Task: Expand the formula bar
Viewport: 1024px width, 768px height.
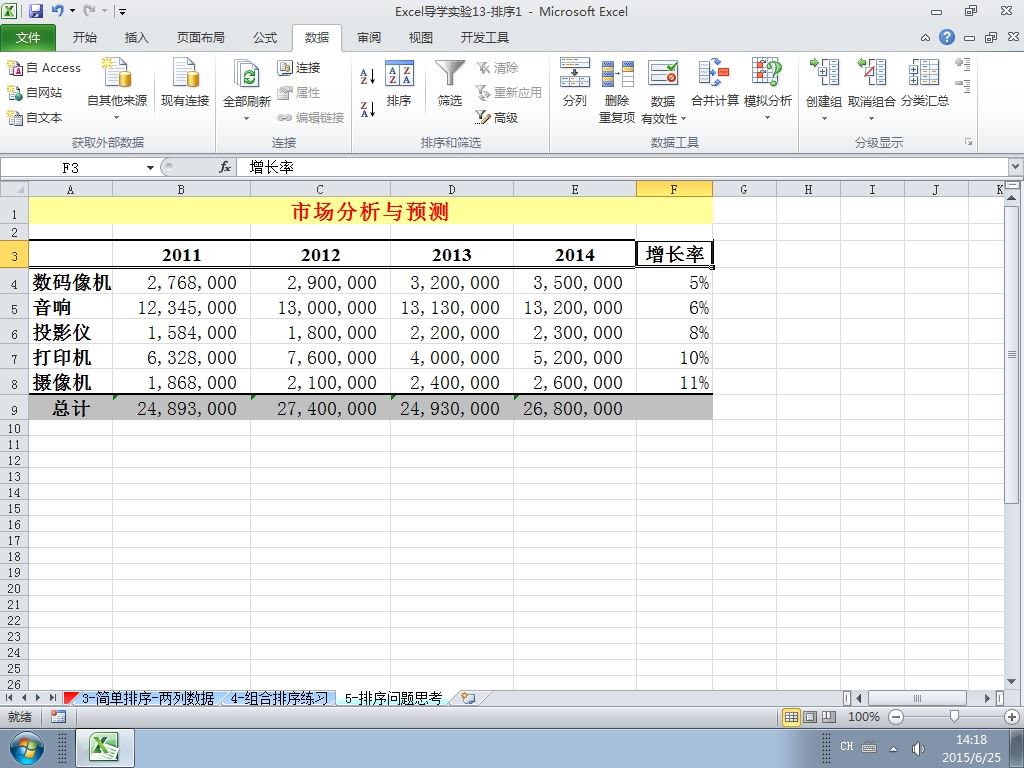Action: click(1016, 167)
